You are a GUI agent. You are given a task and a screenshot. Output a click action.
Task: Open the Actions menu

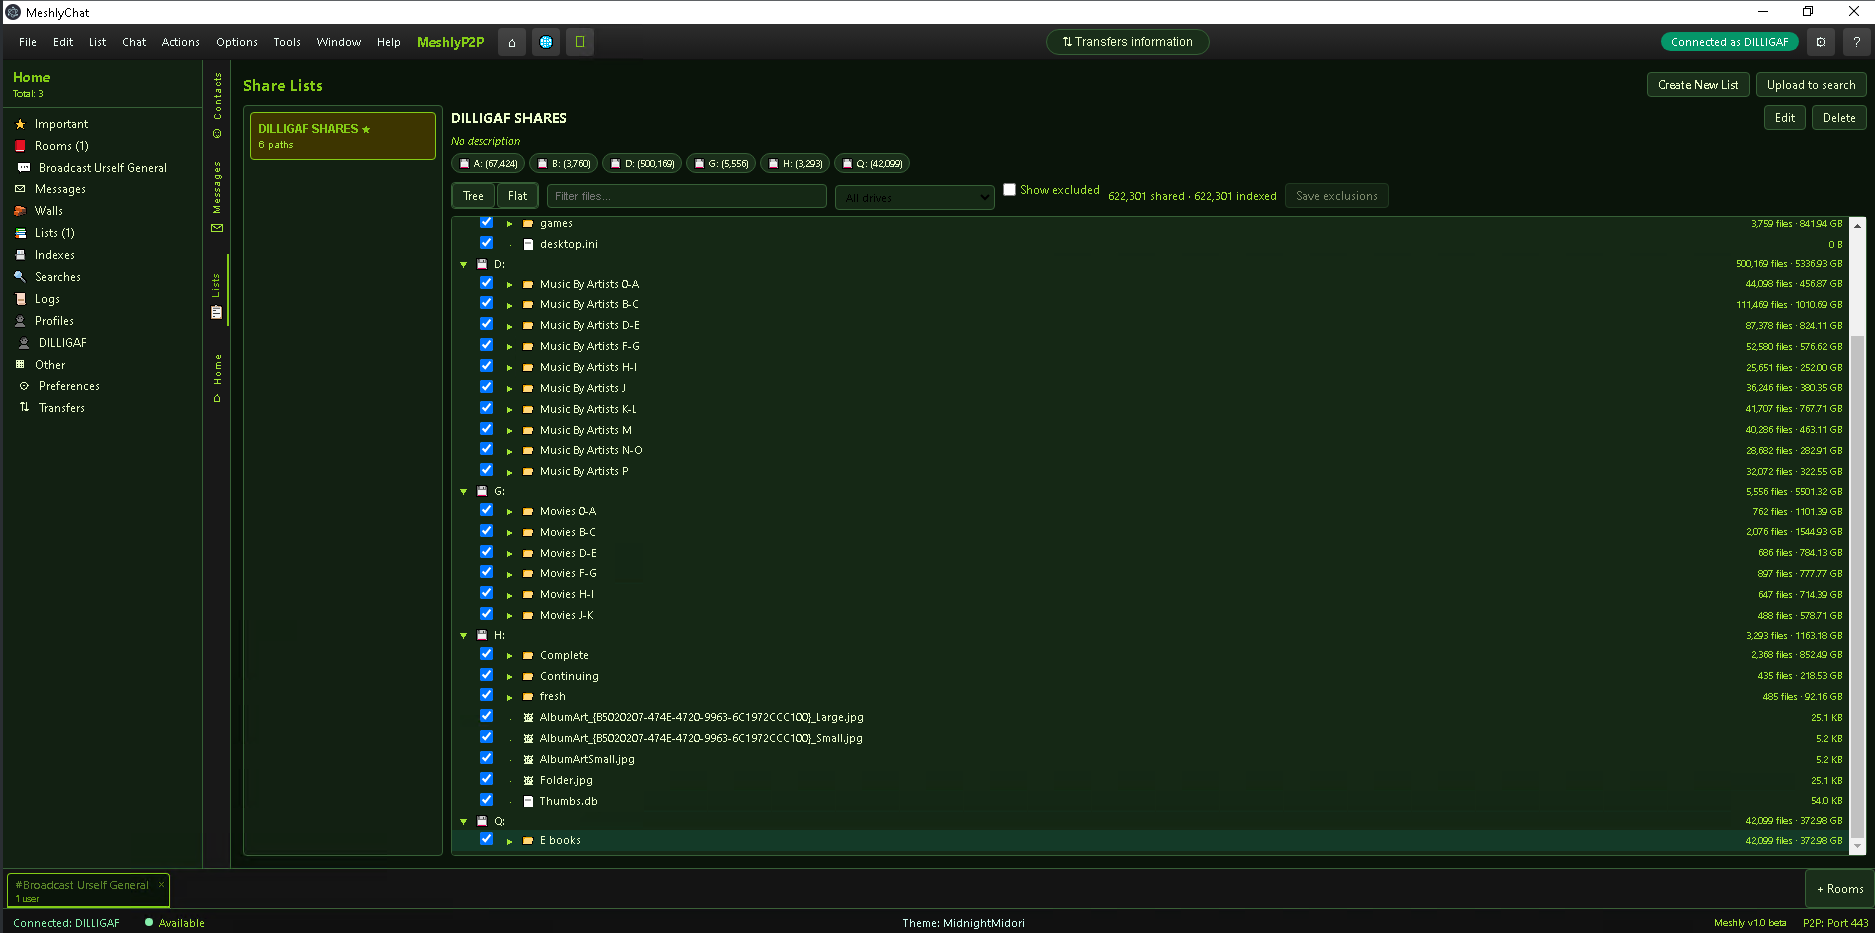pos(181,42)
